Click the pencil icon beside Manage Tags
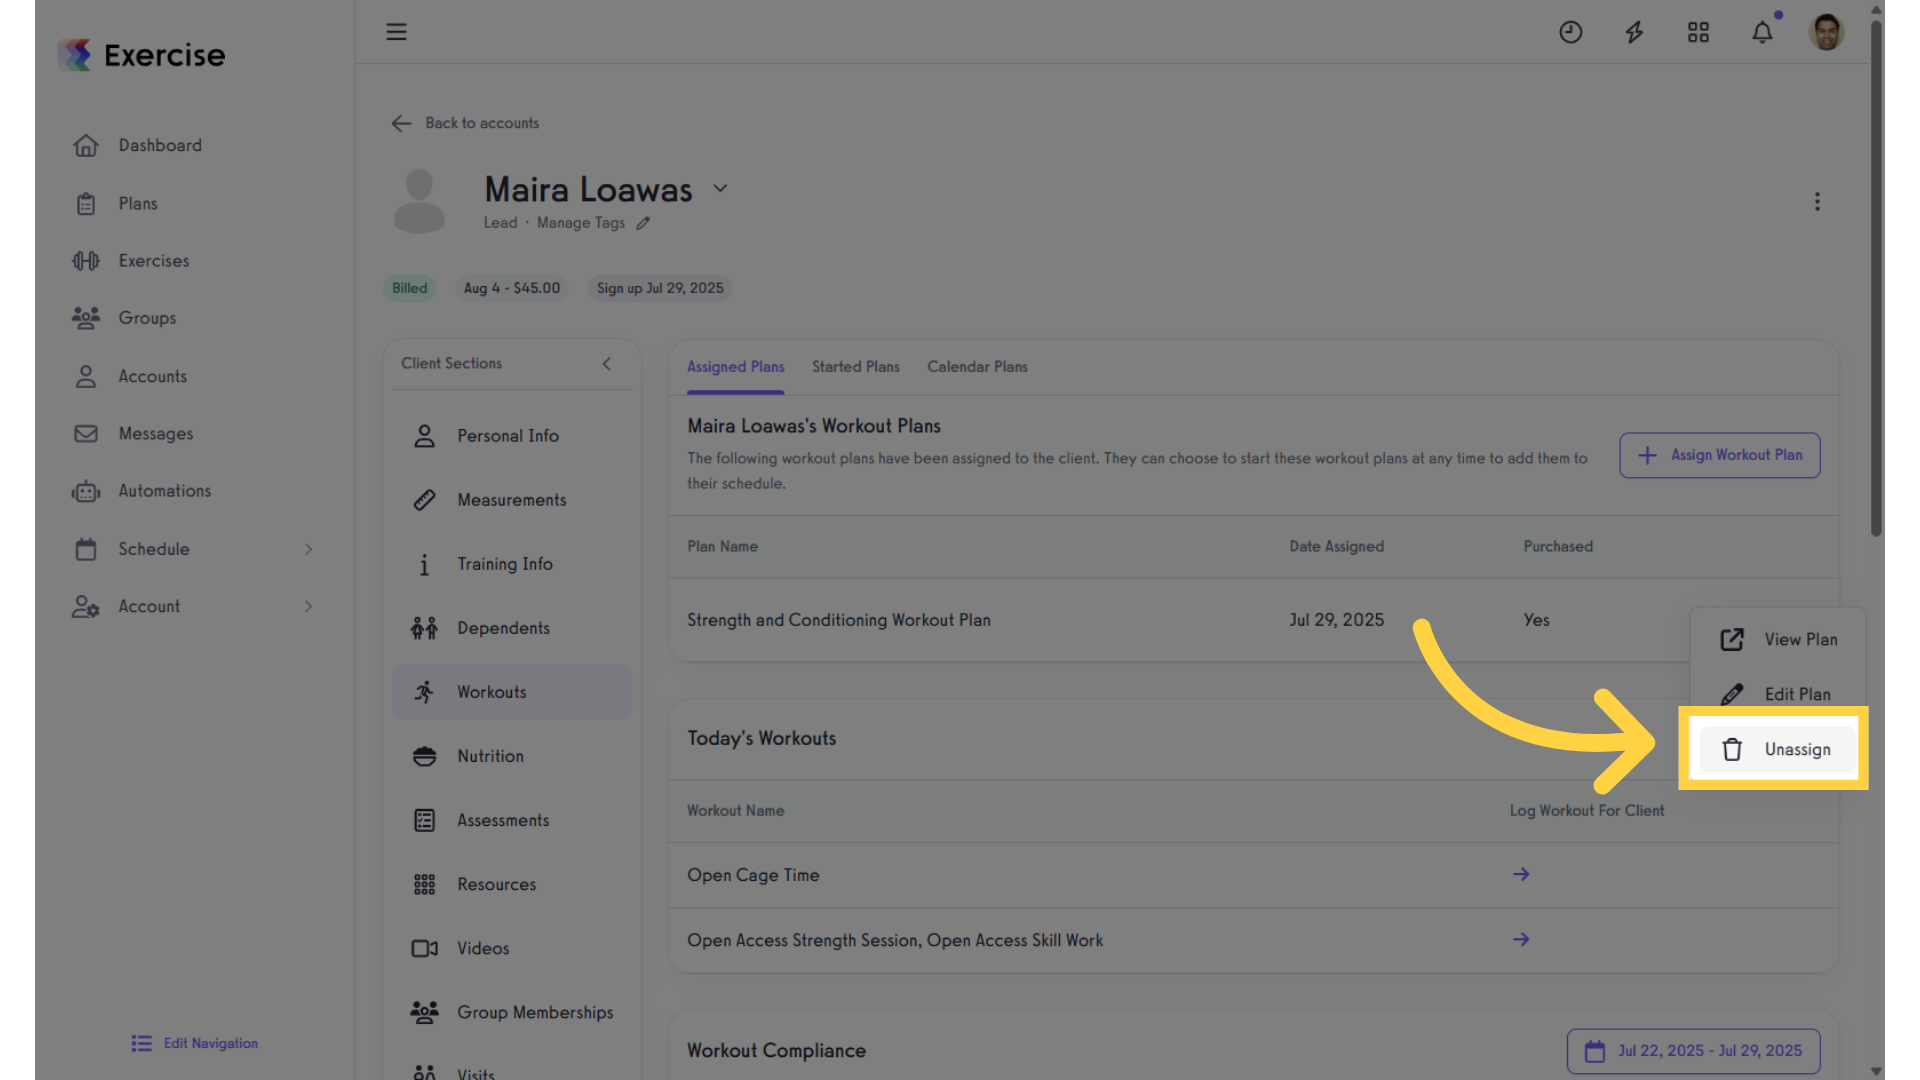The width and height of the screenshot is (1920, 1080). (643, 223)
